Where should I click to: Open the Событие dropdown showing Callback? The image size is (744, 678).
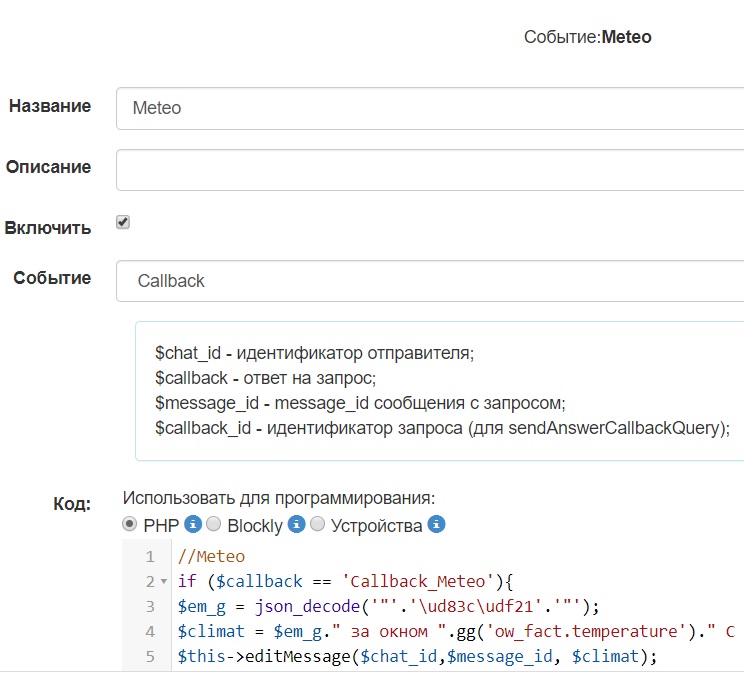[430, 281]
